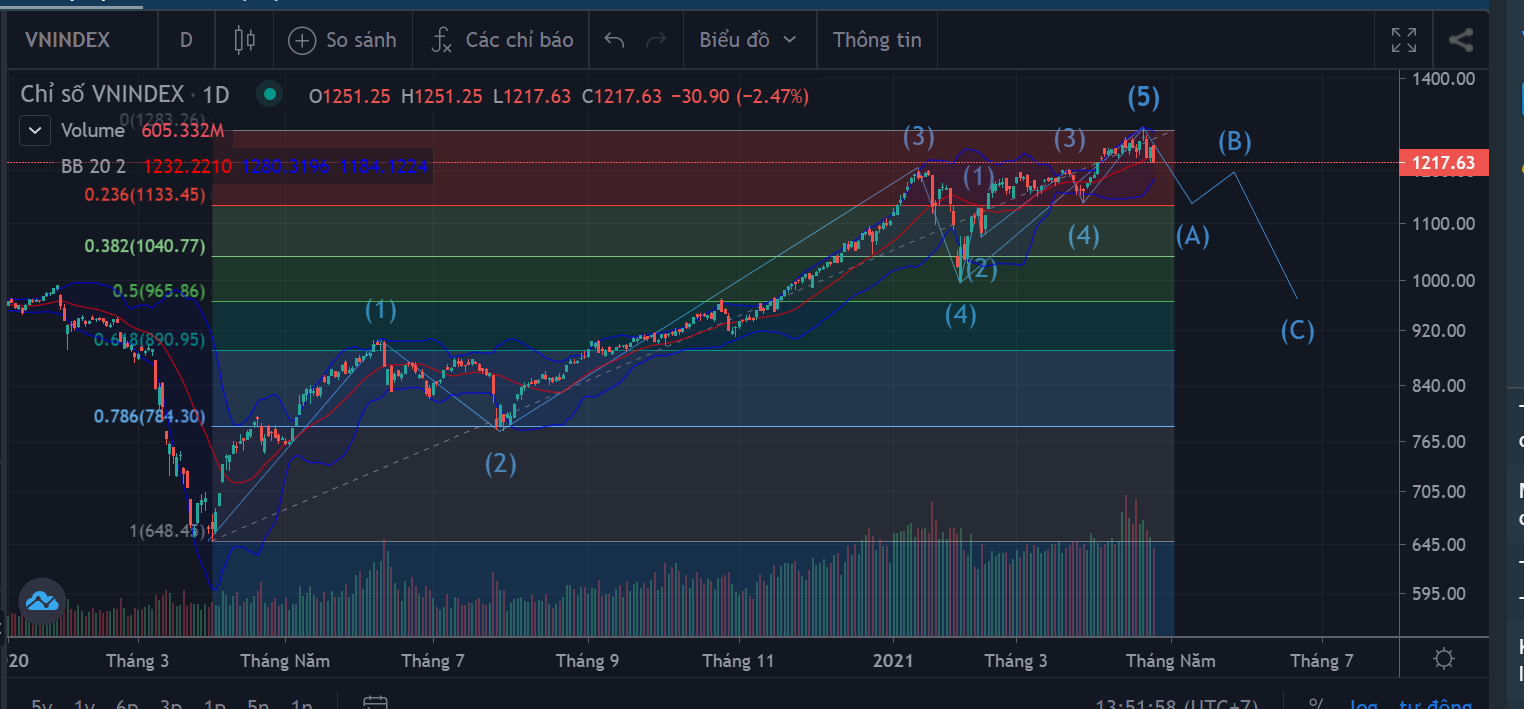Undo the last chart action
Screen dimensions: 1524x709
click(614, 40)
